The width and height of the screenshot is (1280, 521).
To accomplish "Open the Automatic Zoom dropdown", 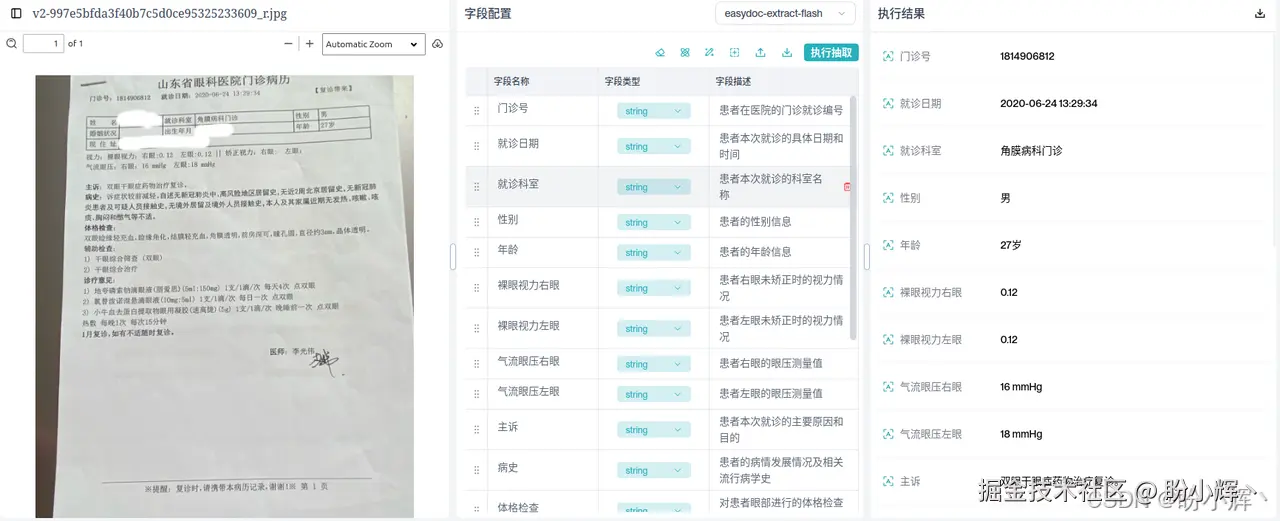I will (x=374, y=44).
